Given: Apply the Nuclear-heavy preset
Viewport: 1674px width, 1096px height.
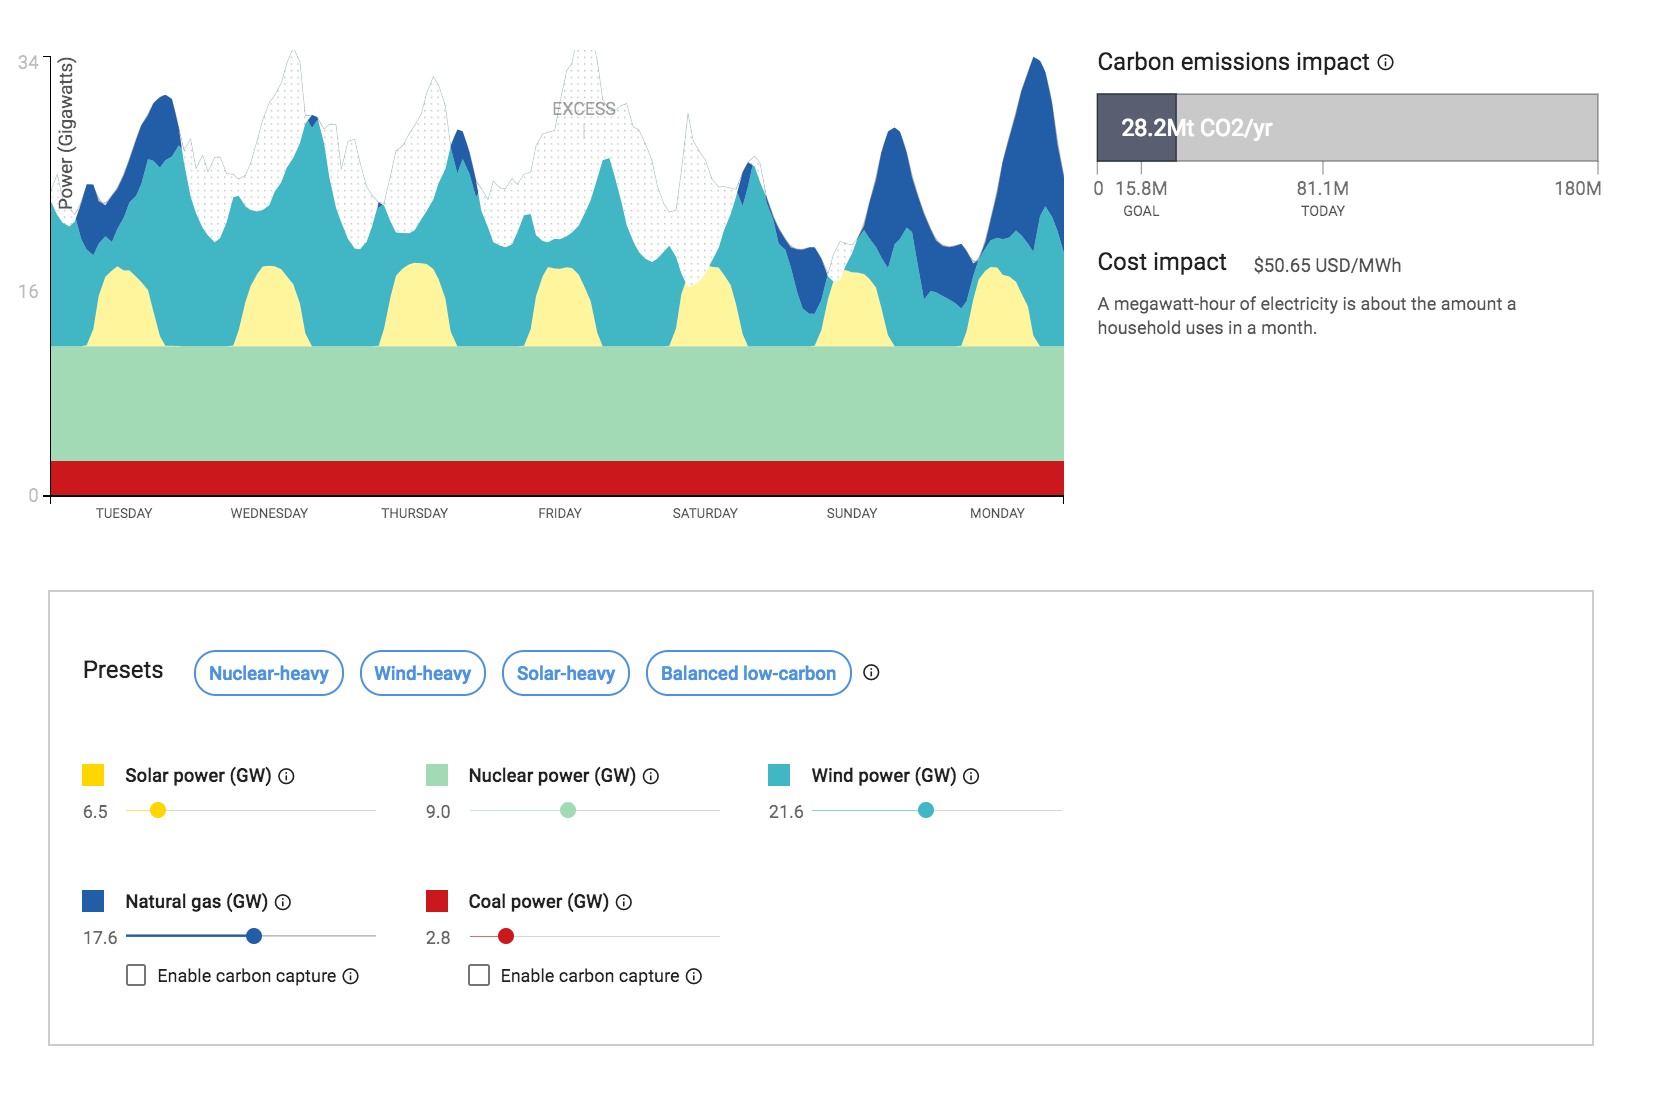Looking at the screenshot, I should point(269,673).
